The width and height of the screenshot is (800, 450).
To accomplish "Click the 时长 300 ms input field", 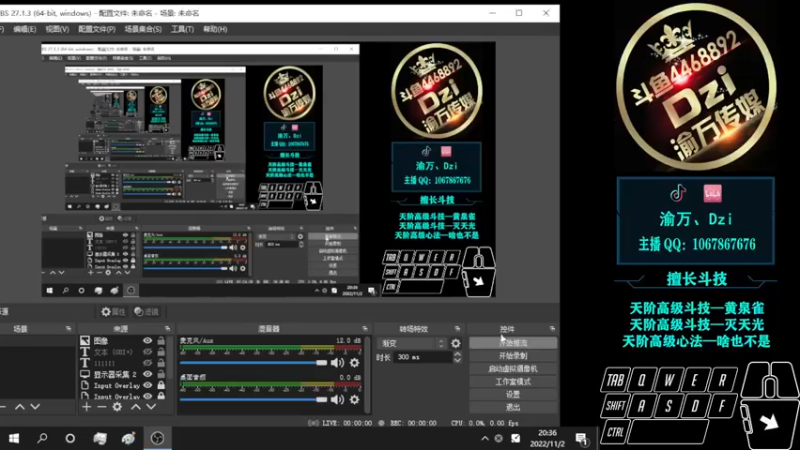I will pyautogui.click(x=423, y=357).
